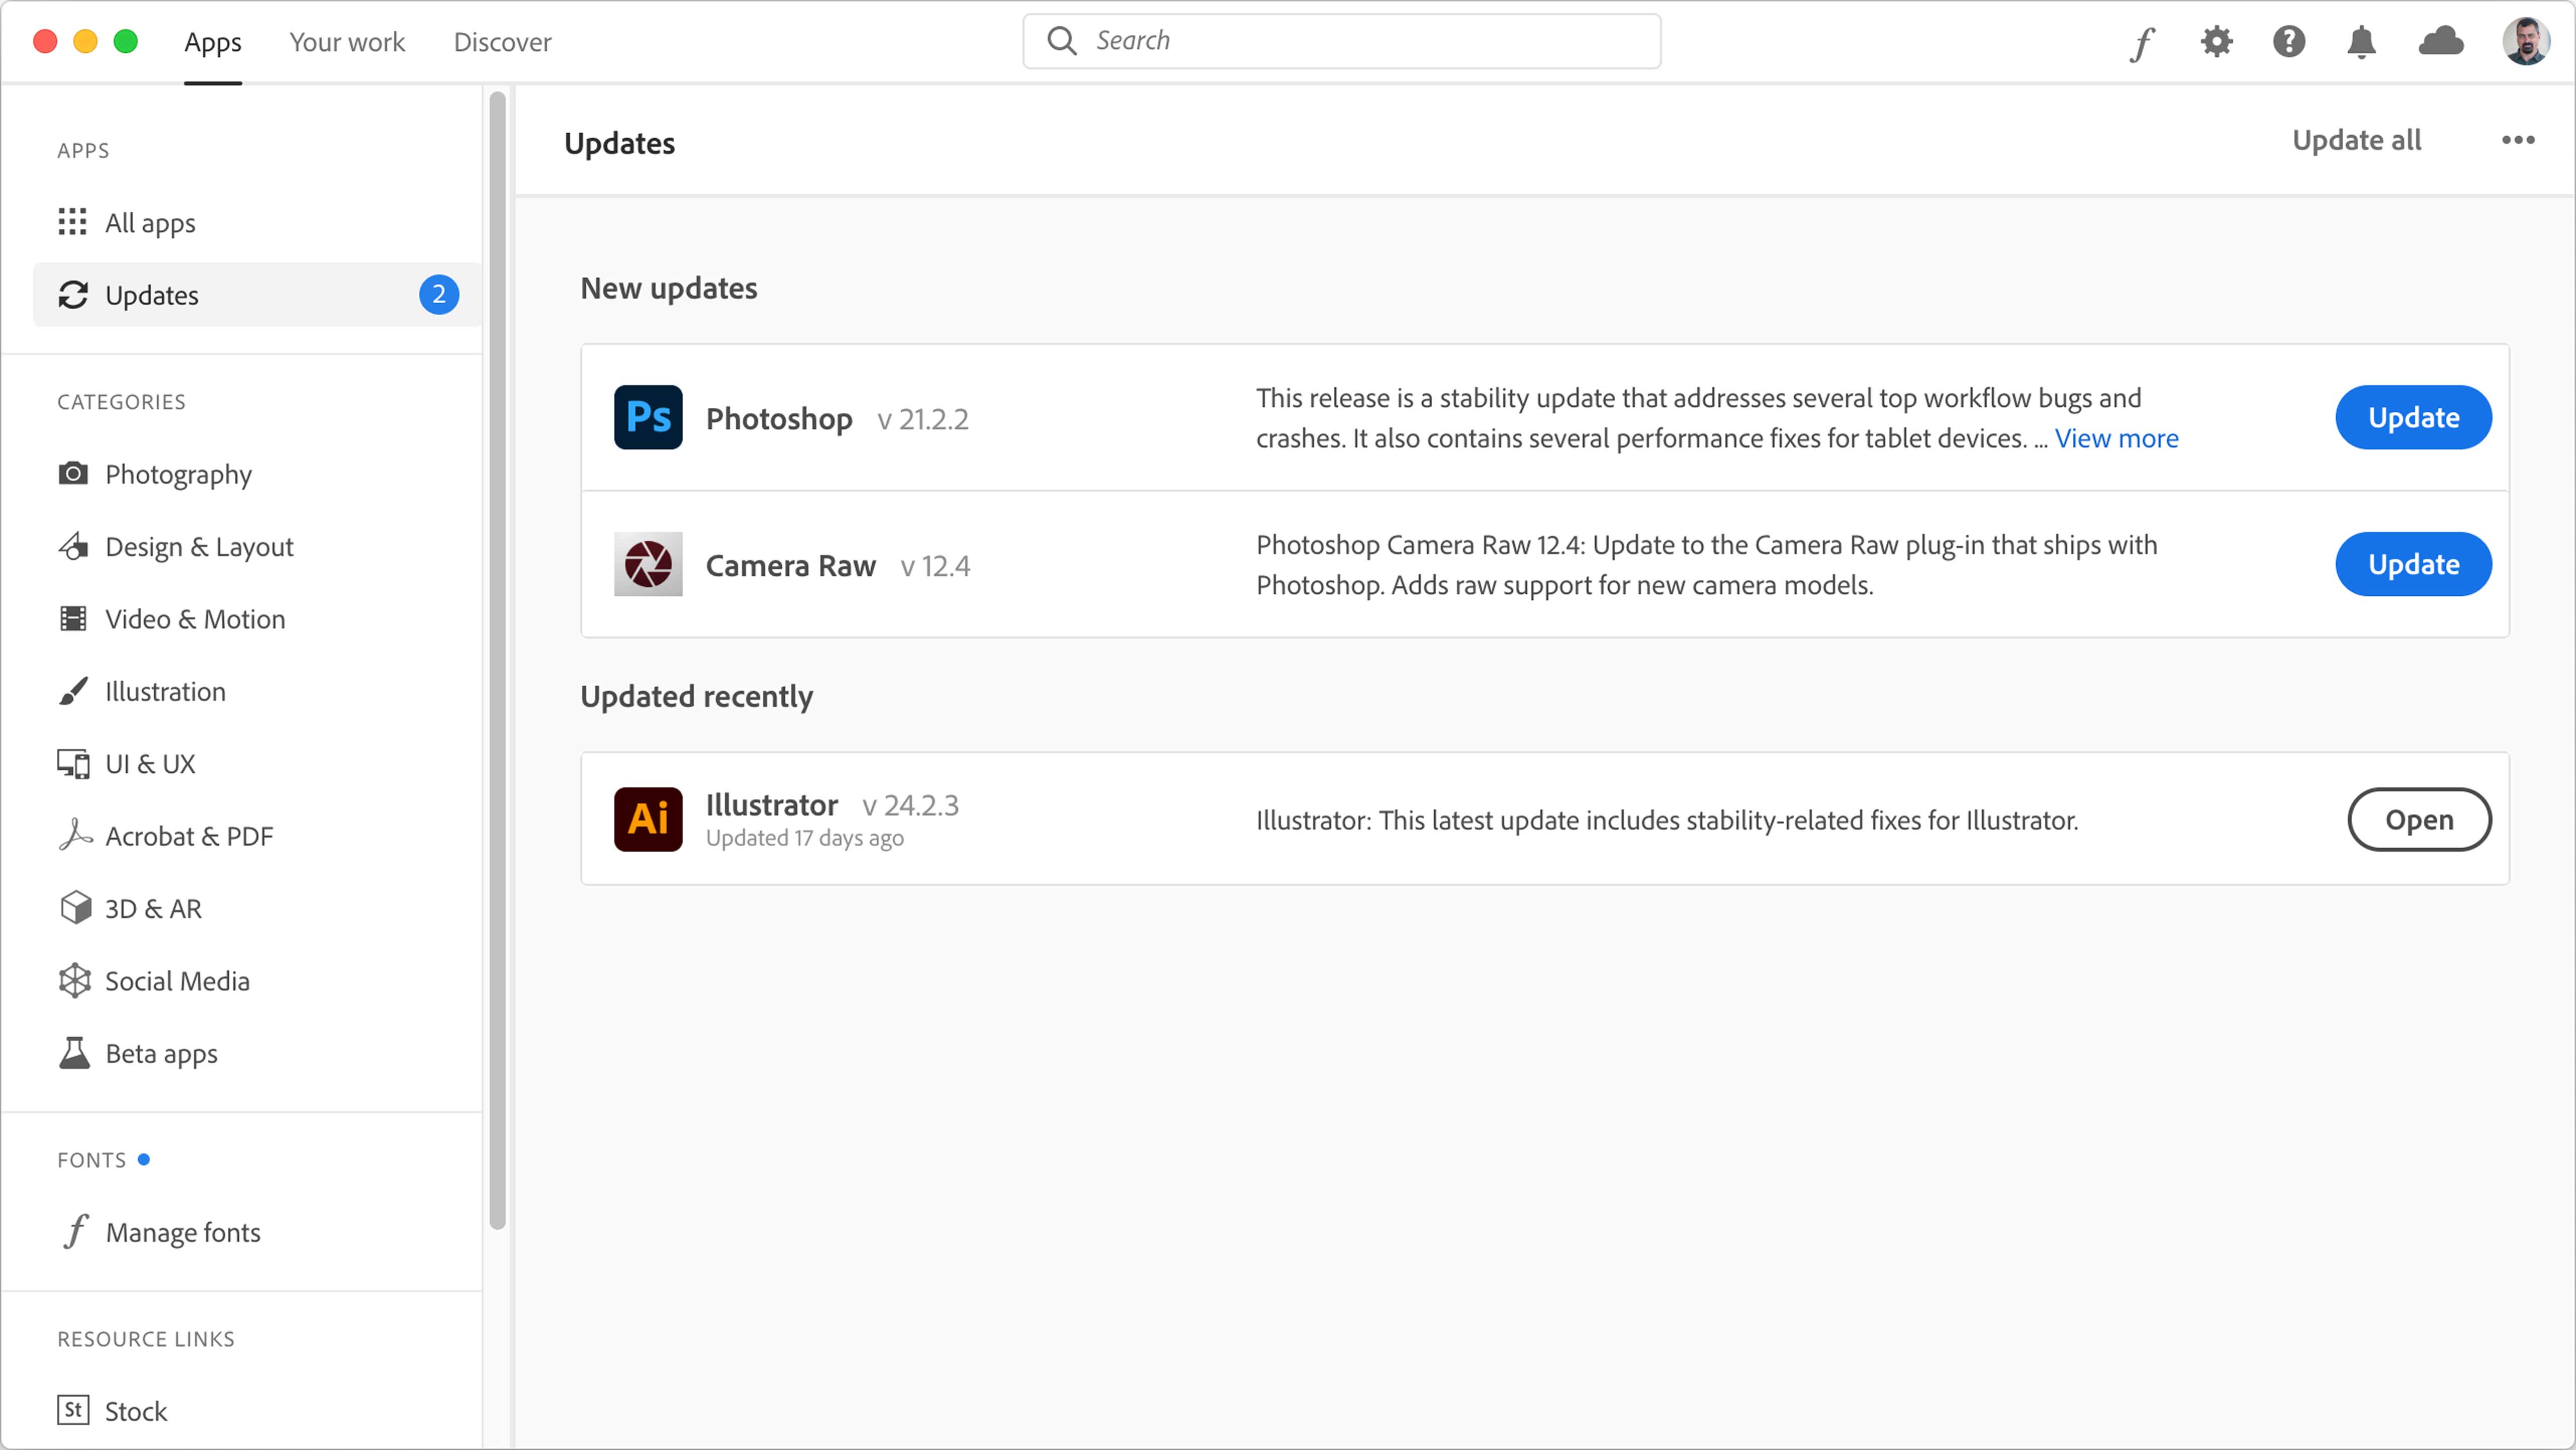Click View more for Photoshop notes
The width and height of the screenshot is (2576, 1450).
coord(2116,438)
